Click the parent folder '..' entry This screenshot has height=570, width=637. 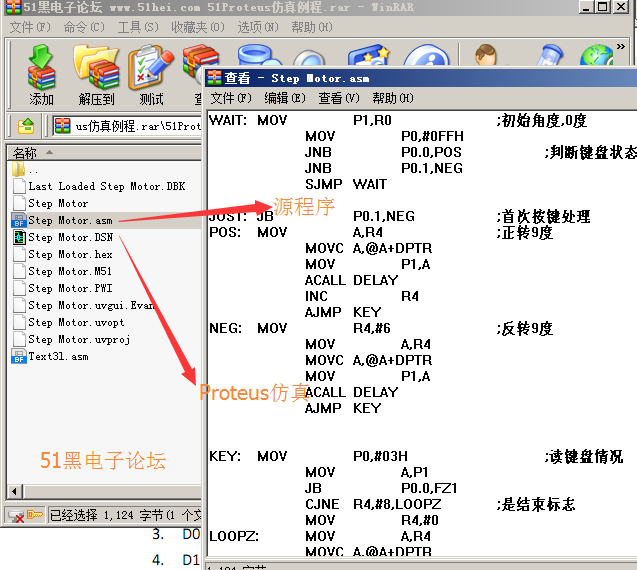click(26, 169)
